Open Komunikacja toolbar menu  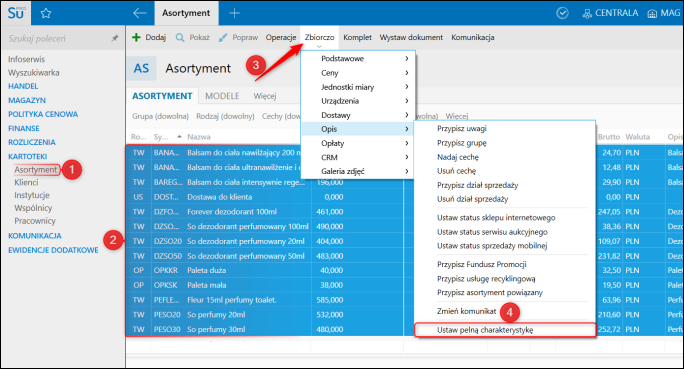(472, 38)
